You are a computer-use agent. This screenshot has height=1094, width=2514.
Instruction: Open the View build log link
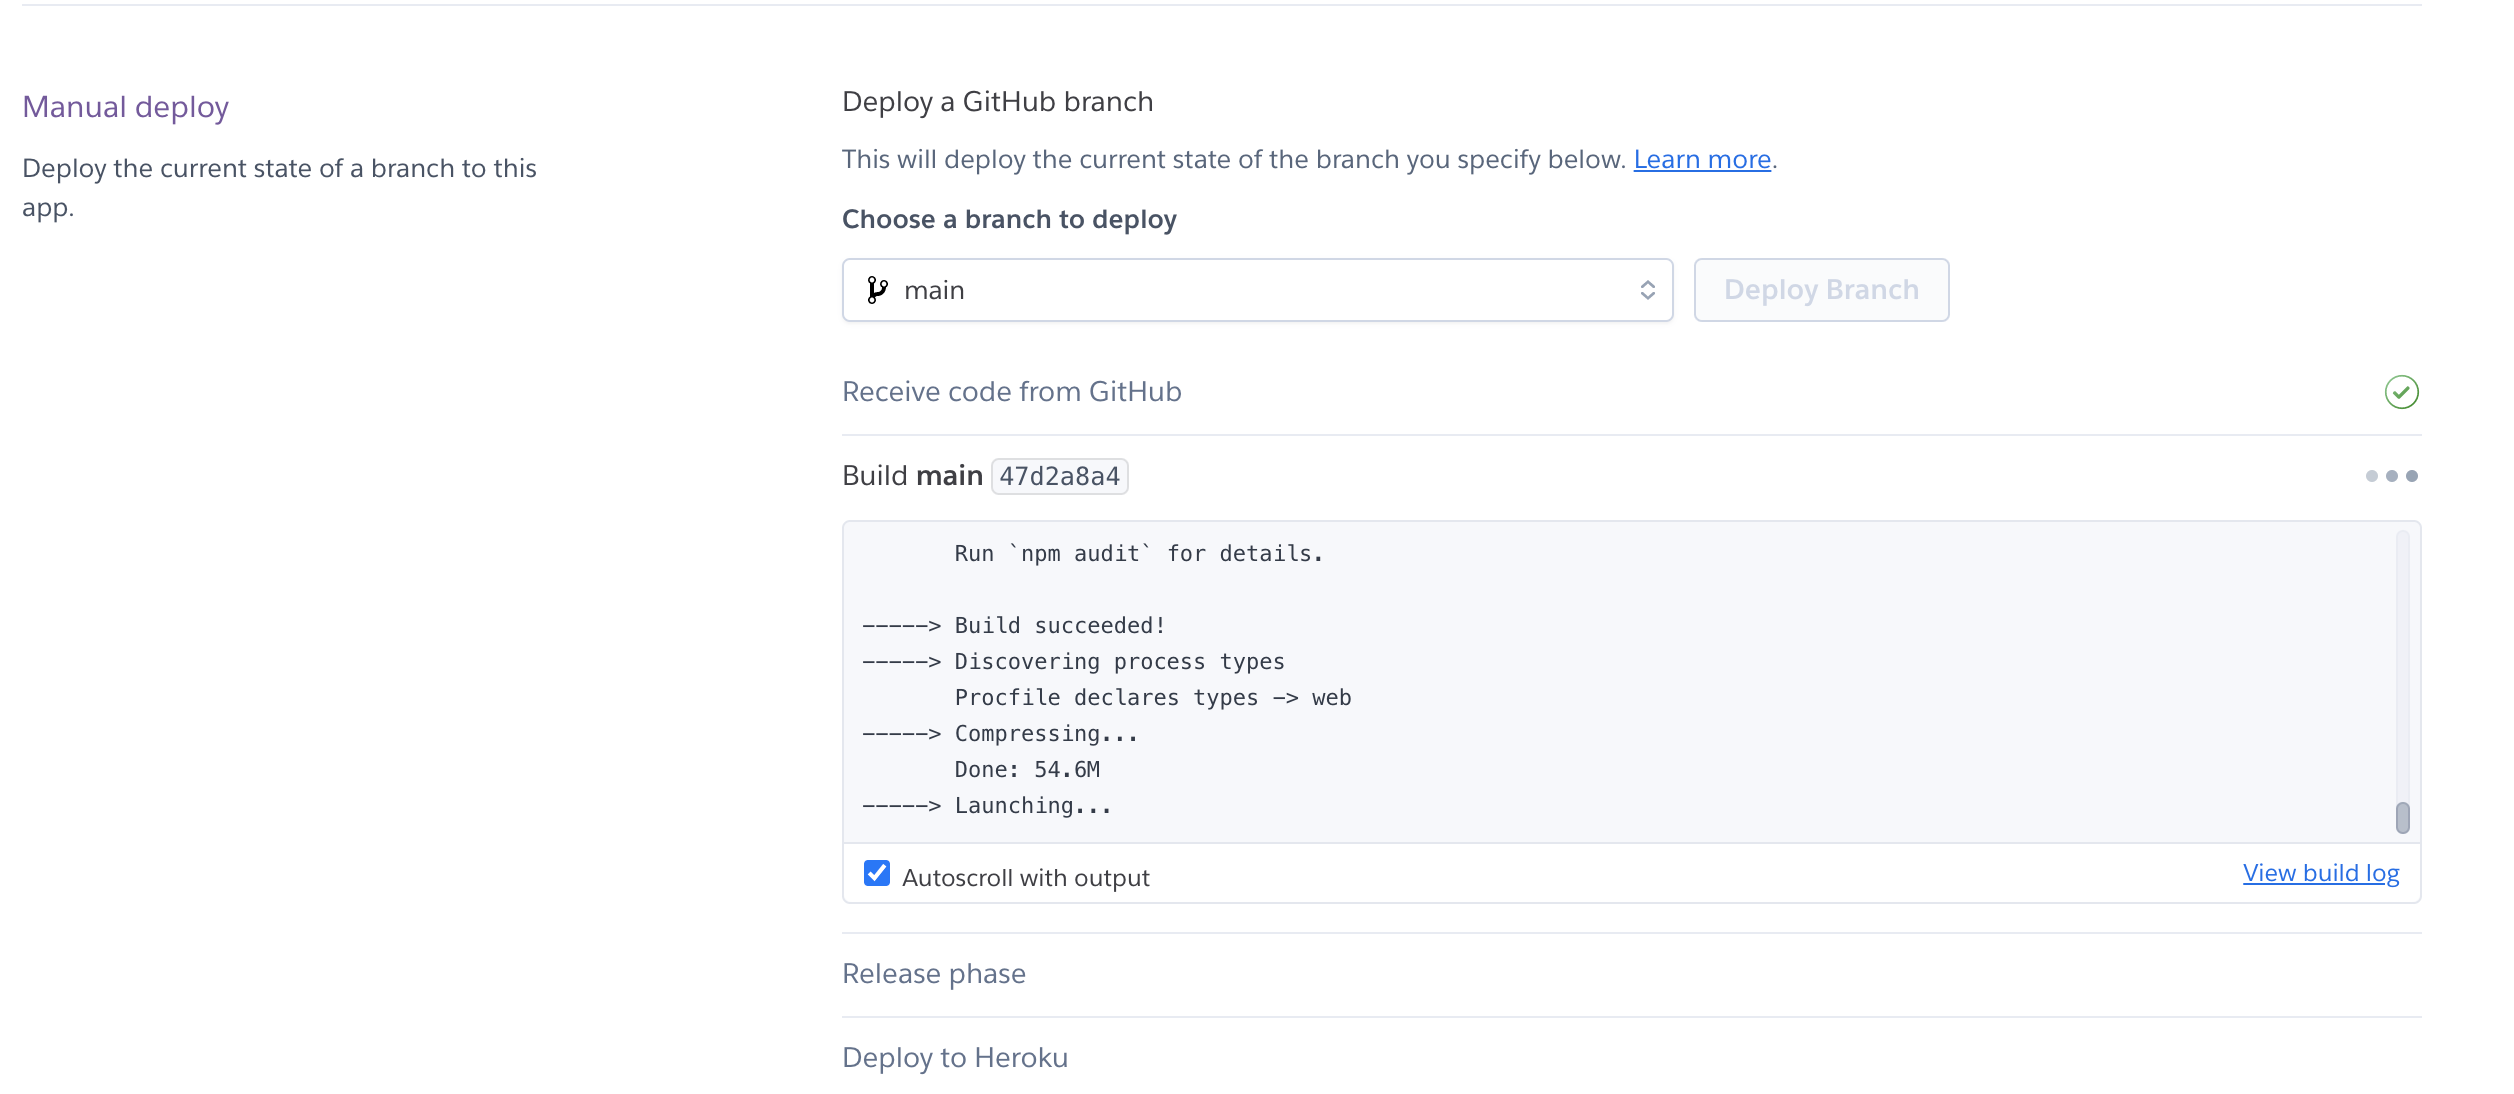2320,873
